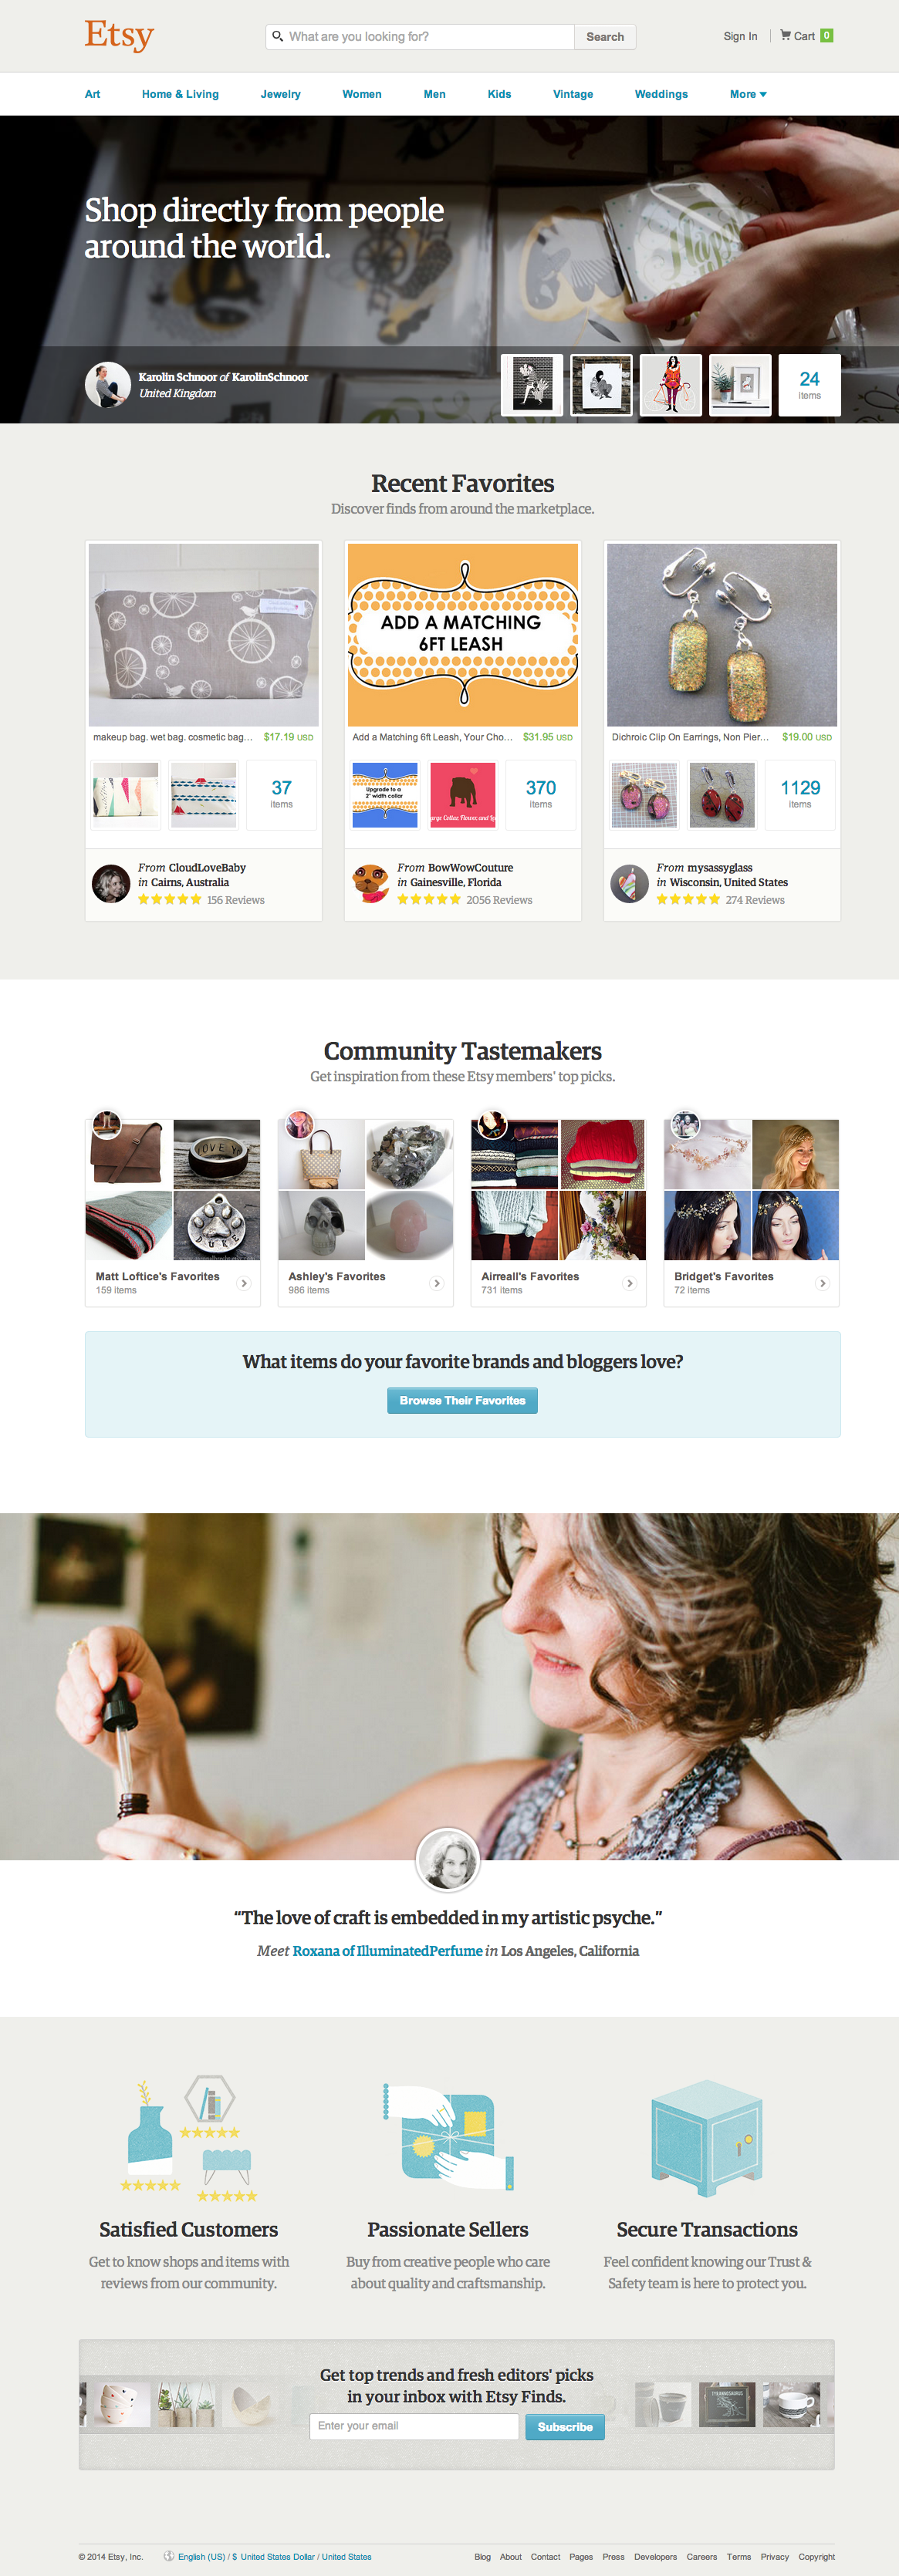The image size is (899, 2576).
Task: Expand the More categories dropdown
Action: pyautogui.click(x=748, y=94)
